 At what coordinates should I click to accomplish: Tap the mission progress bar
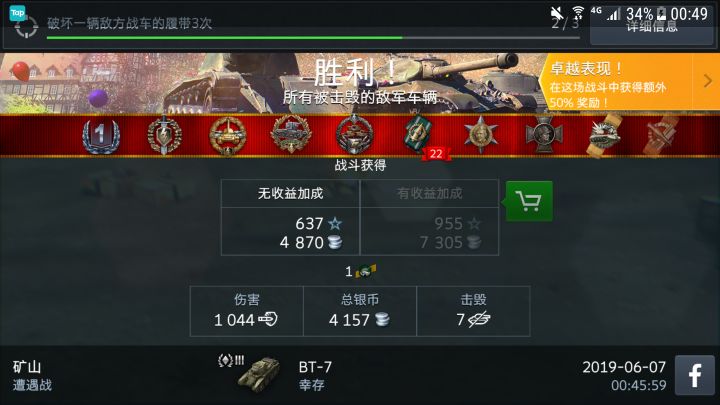click(x=313, y=38)
